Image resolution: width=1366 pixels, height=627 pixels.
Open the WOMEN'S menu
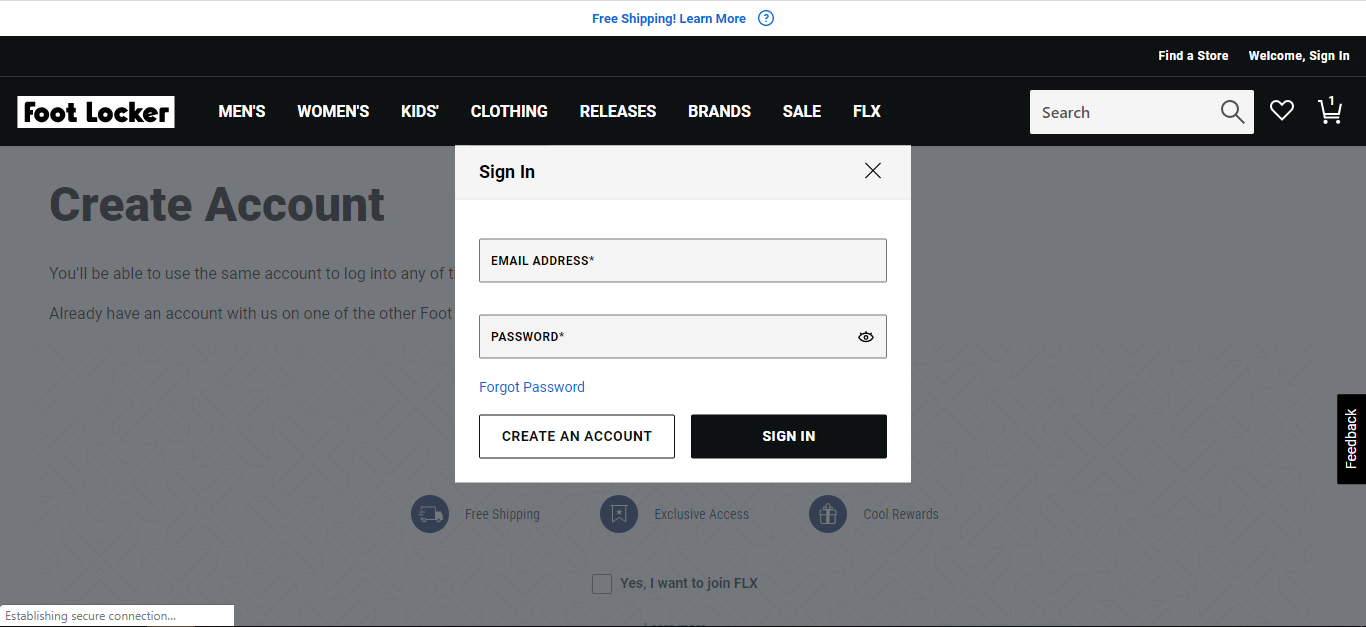[333, 111]
